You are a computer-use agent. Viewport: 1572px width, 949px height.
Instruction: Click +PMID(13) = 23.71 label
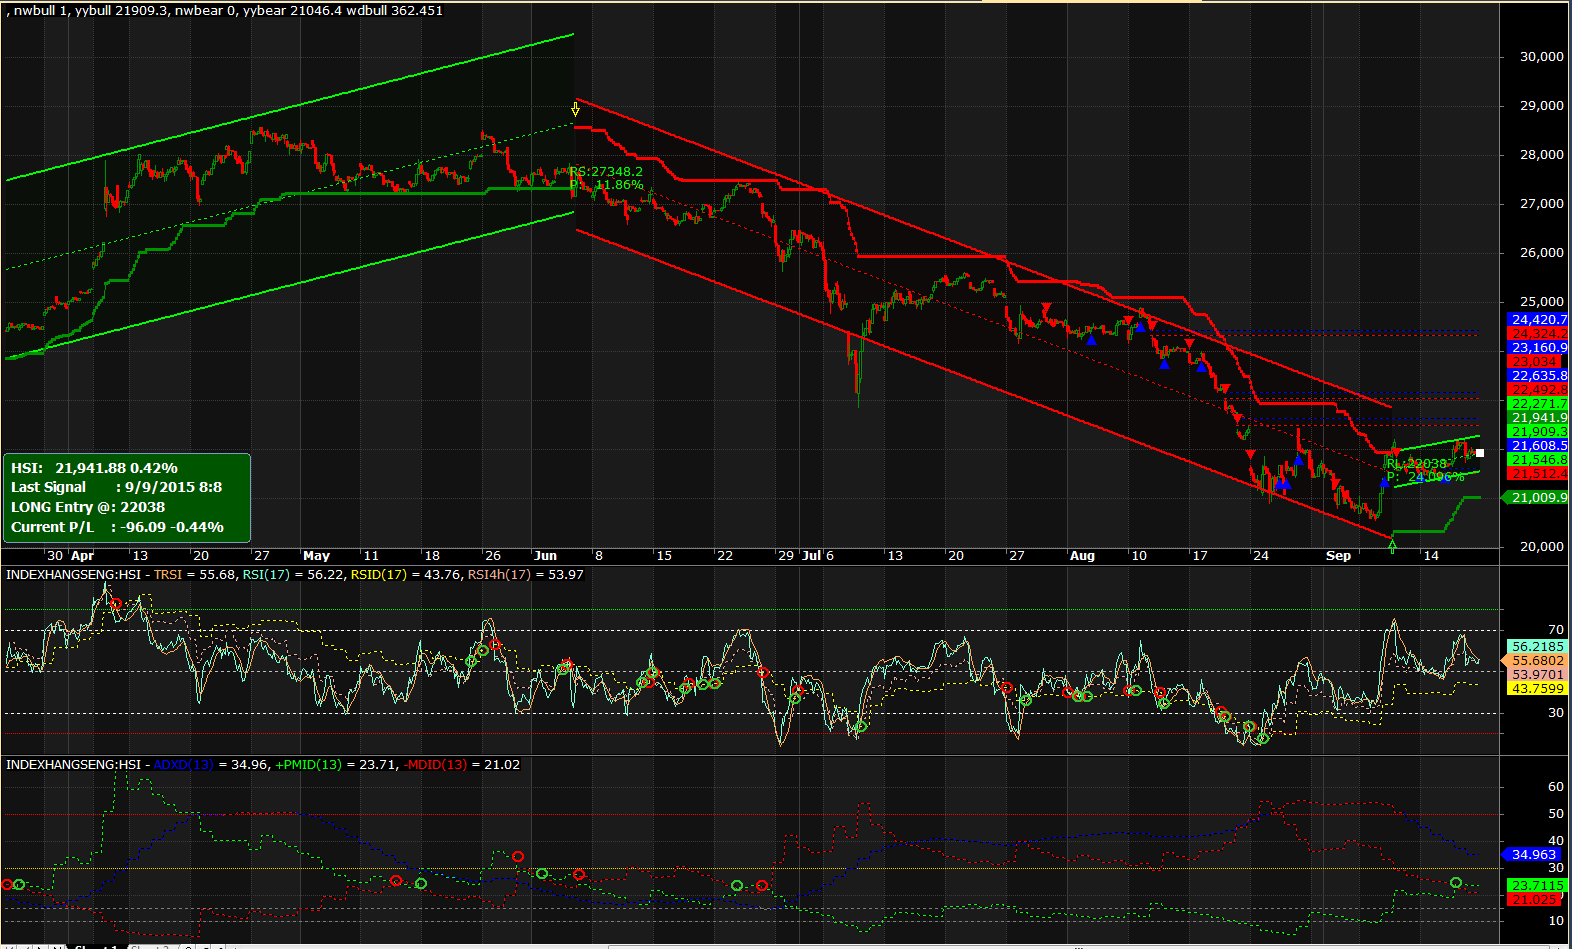click(x=335, y=764)
